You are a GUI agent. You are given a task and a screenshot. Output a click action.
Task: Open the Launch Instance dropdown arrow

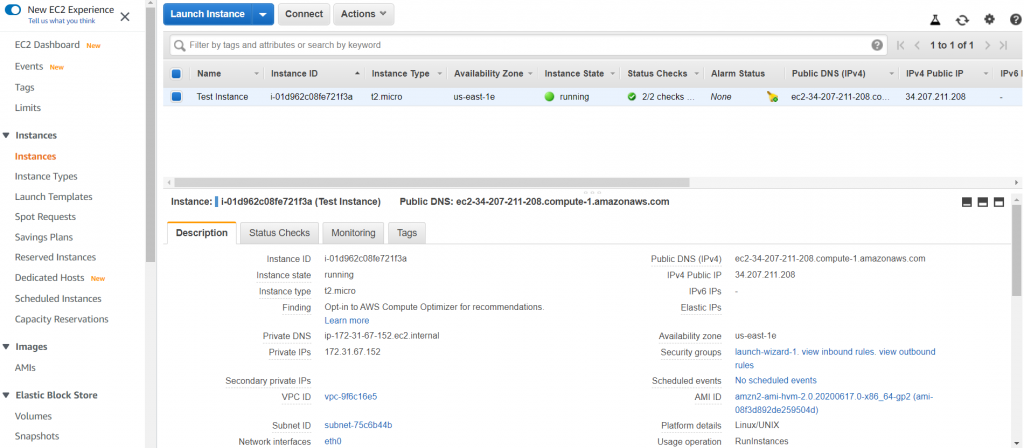(262, 14)
